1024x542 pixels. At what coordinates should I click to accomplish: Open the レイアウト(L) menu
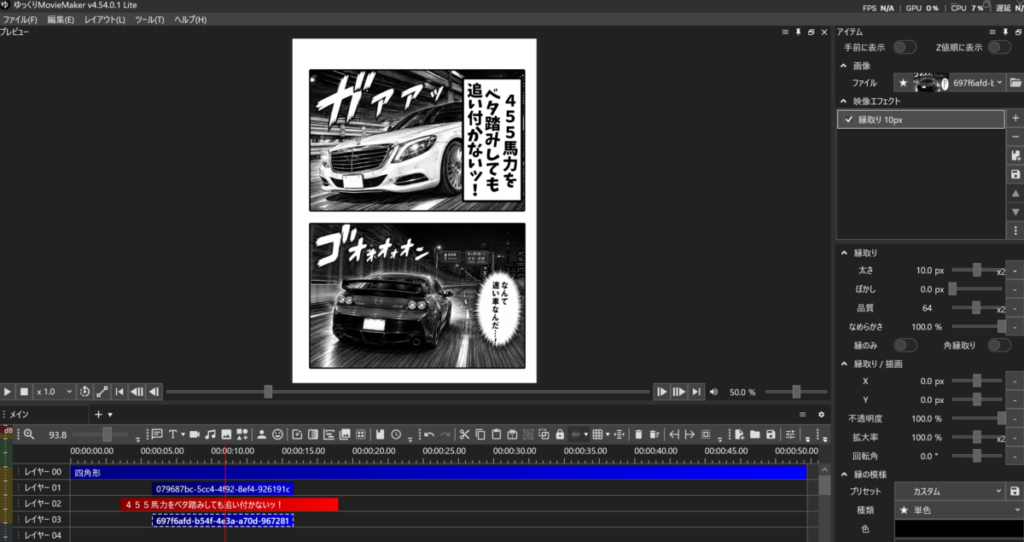[104, 20]
